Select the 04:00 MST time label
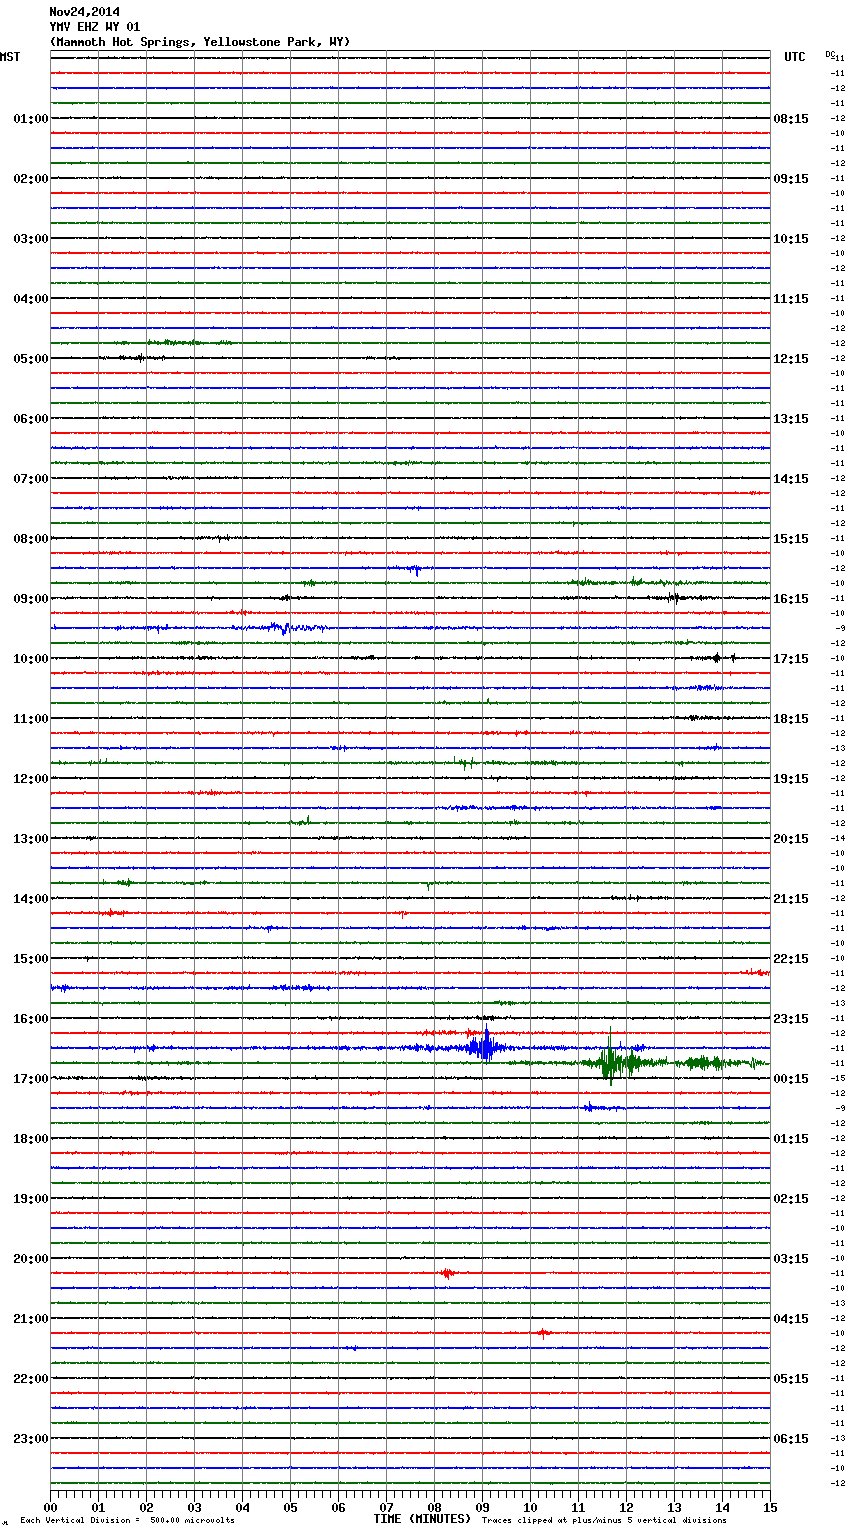This screenshot has width=850, height=1534. point(30,299)
